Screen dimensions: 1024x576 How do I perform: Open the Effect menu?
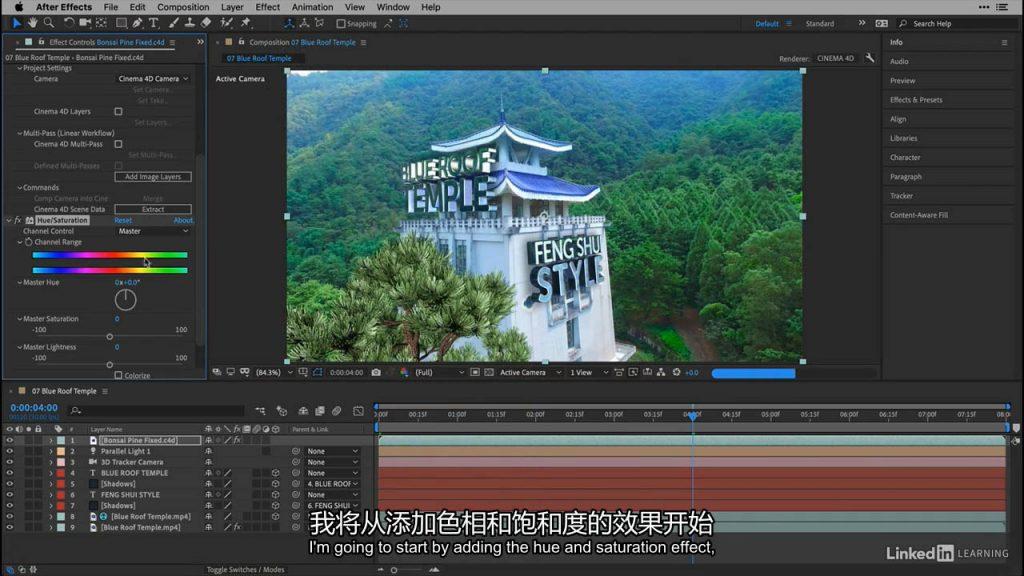pos(267,7)
